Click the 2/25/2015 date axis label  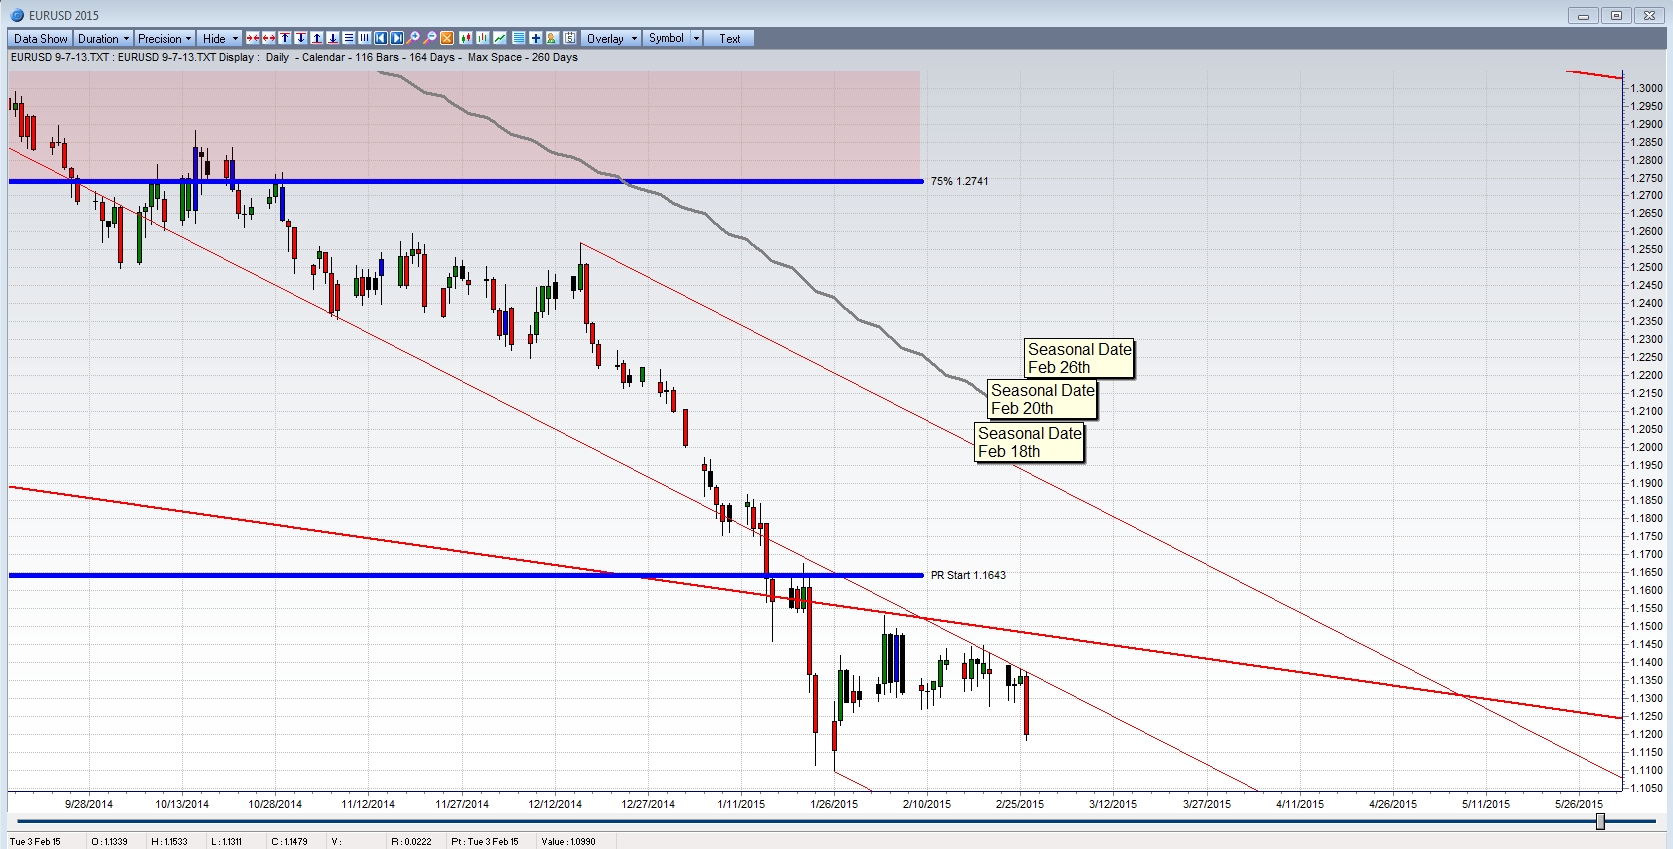coord(1020,804)
